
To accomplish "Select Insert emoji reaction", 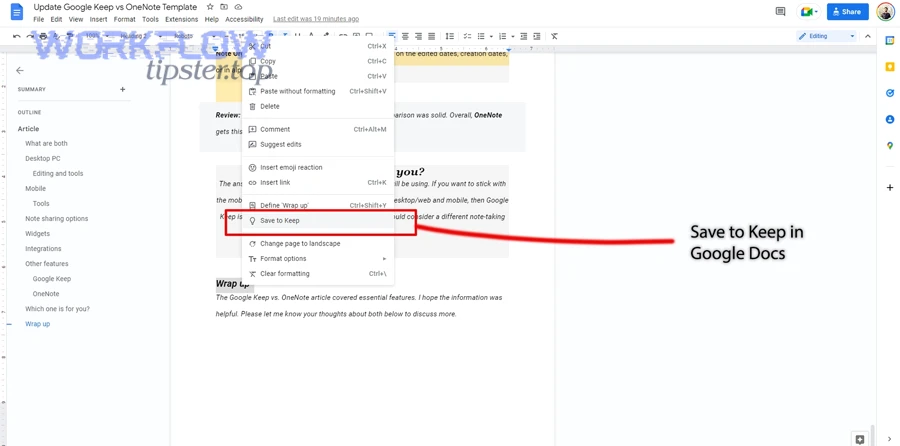I will (318, 167).
